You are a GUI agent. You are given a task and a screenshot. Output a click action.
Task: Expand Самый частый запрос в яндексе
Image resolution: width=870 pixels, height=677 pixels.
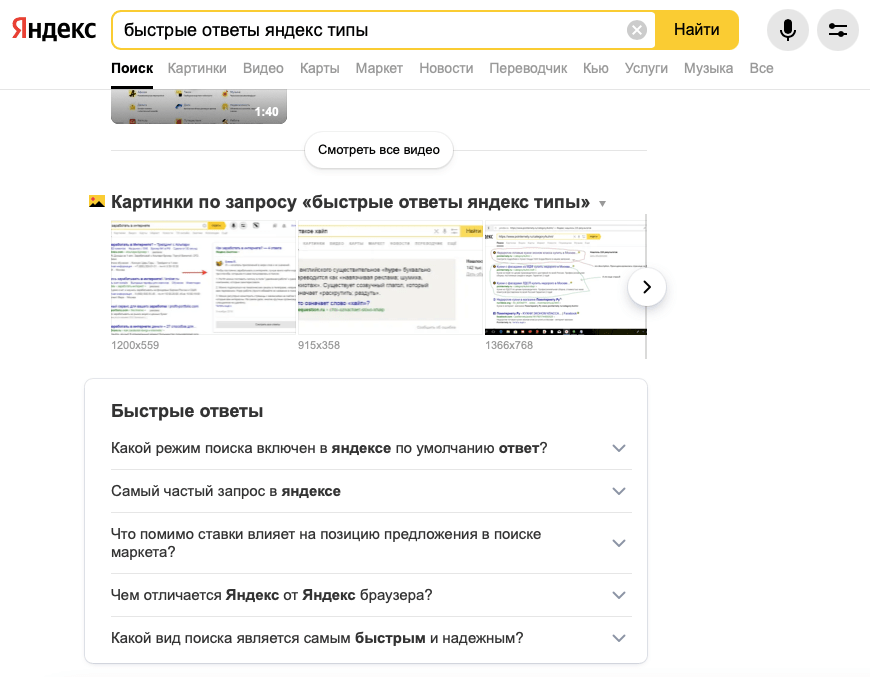tap(371, 491)
